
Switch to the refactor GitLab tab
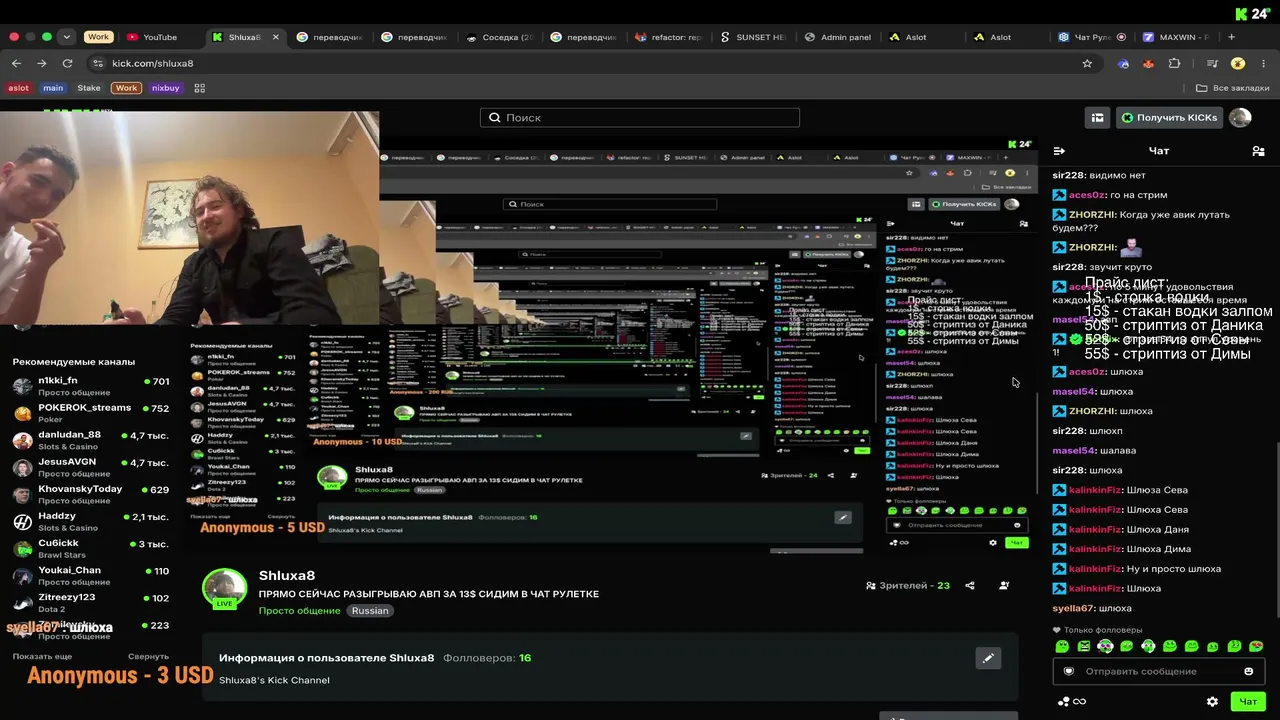coord(669,37)
